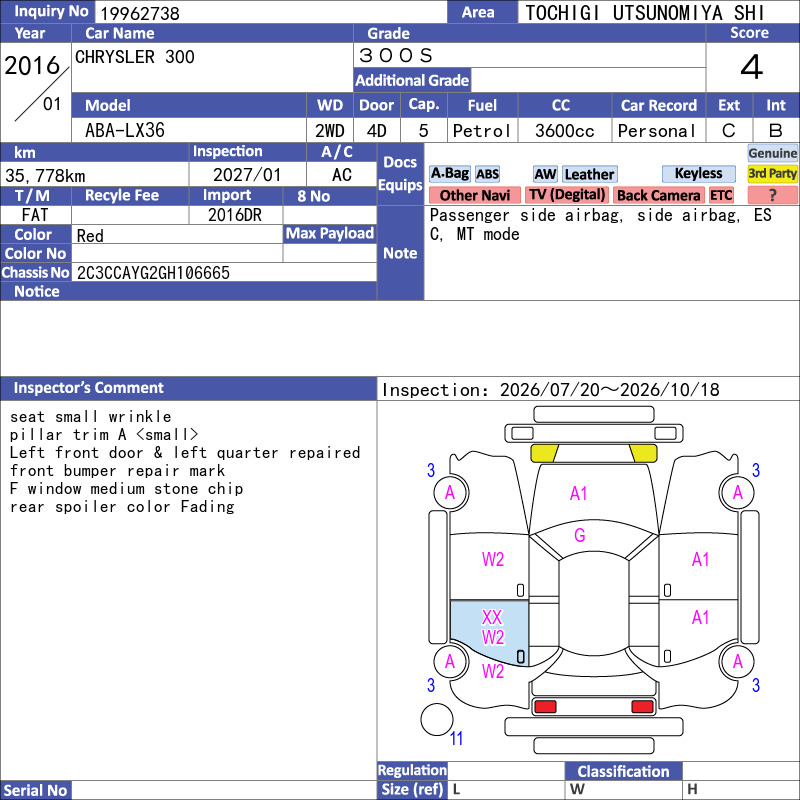The height and width of the screenshot is (800, 800).
Task: Click the Other Navi red badge
Action: pyautogui.click(x=474, y=195)
